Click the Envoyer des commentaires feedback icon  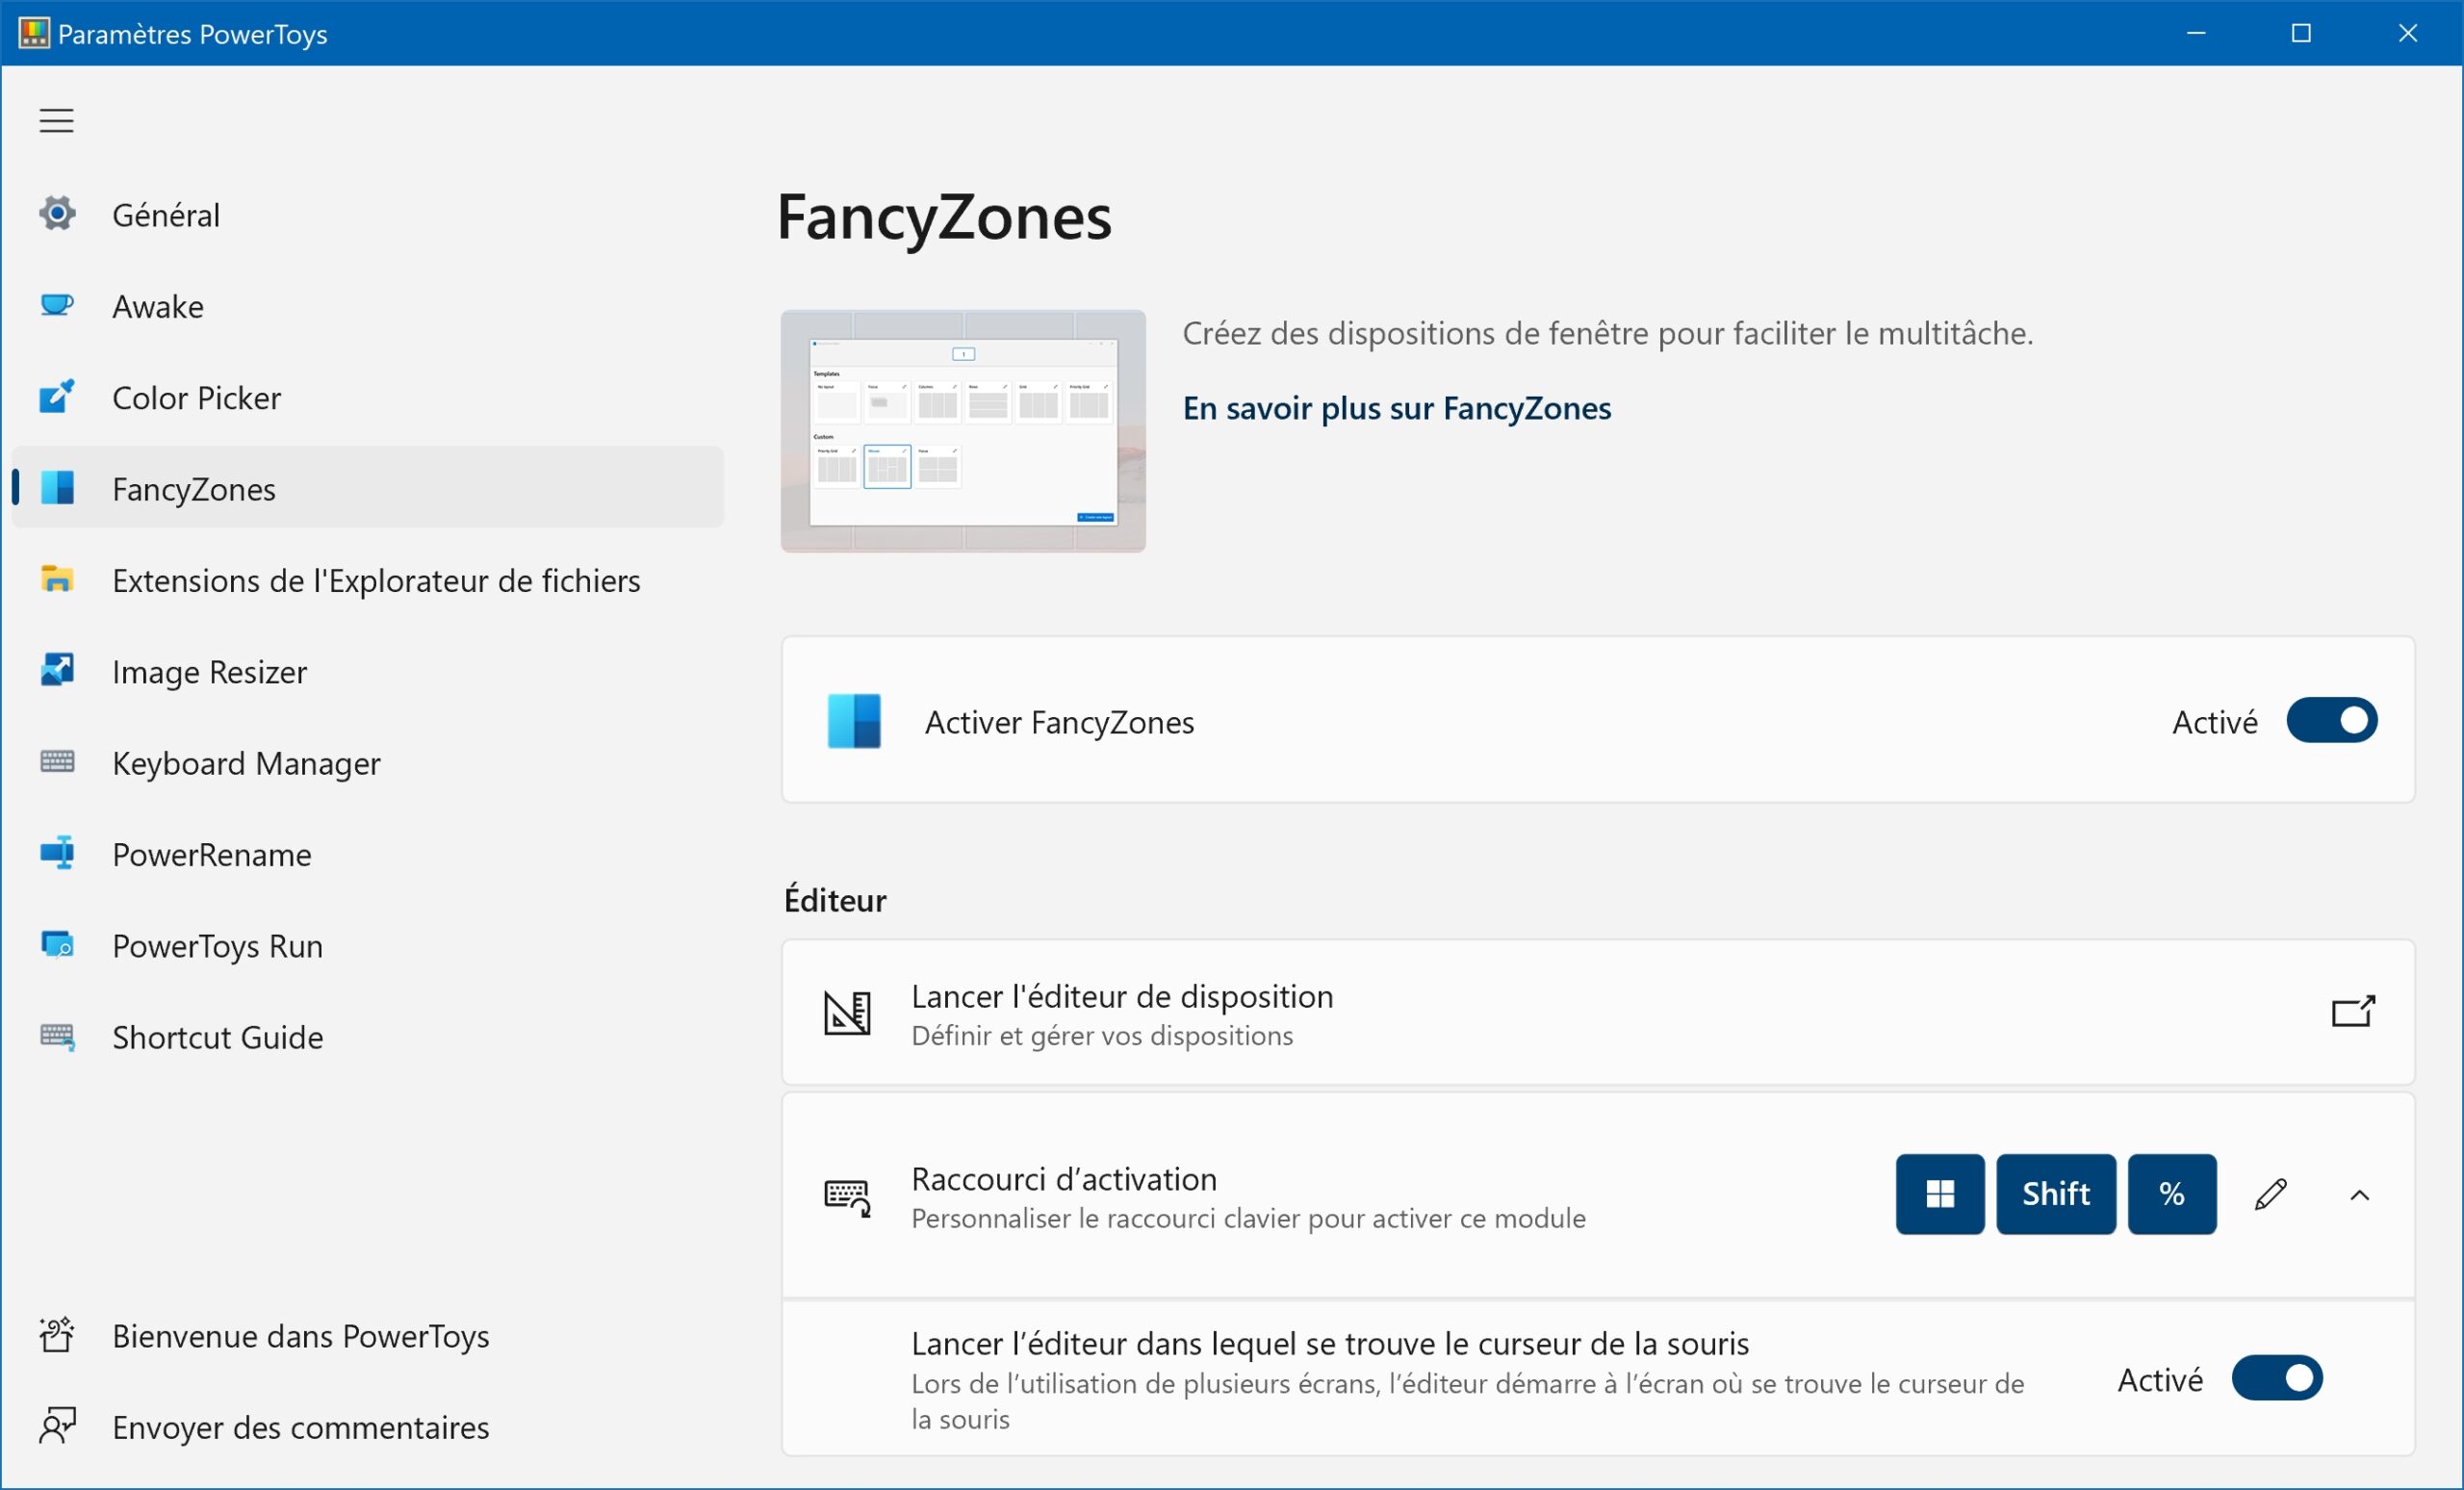[57, 1426]
